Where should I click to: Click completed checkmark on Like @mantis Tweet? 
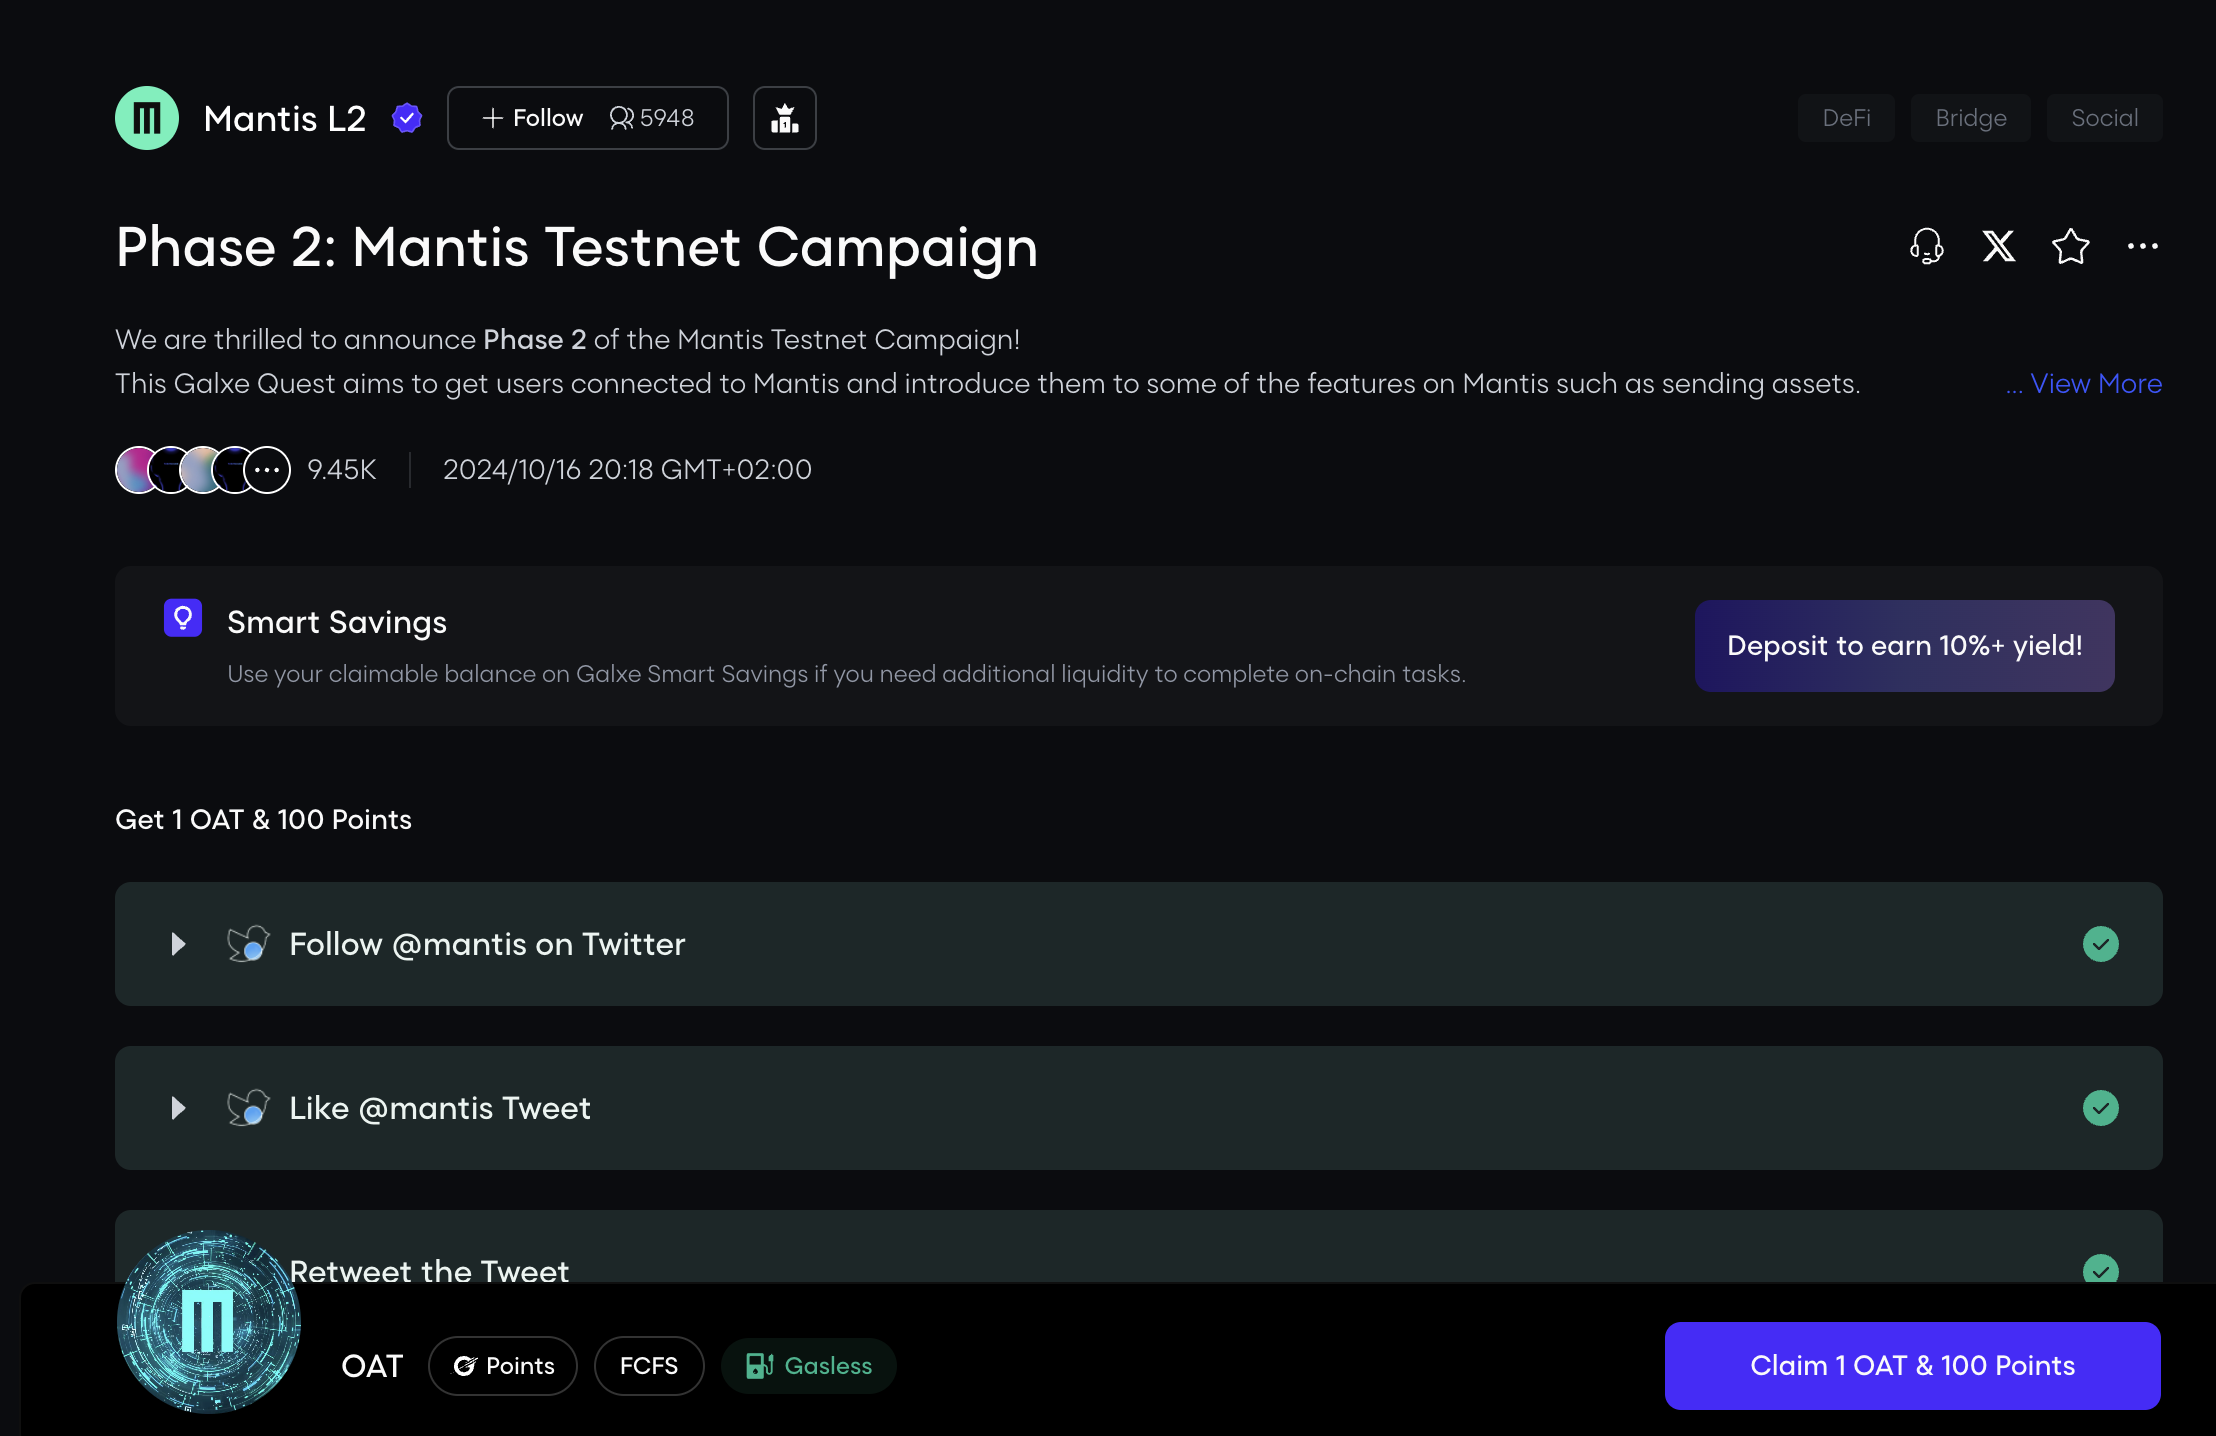(2100, 1108)
